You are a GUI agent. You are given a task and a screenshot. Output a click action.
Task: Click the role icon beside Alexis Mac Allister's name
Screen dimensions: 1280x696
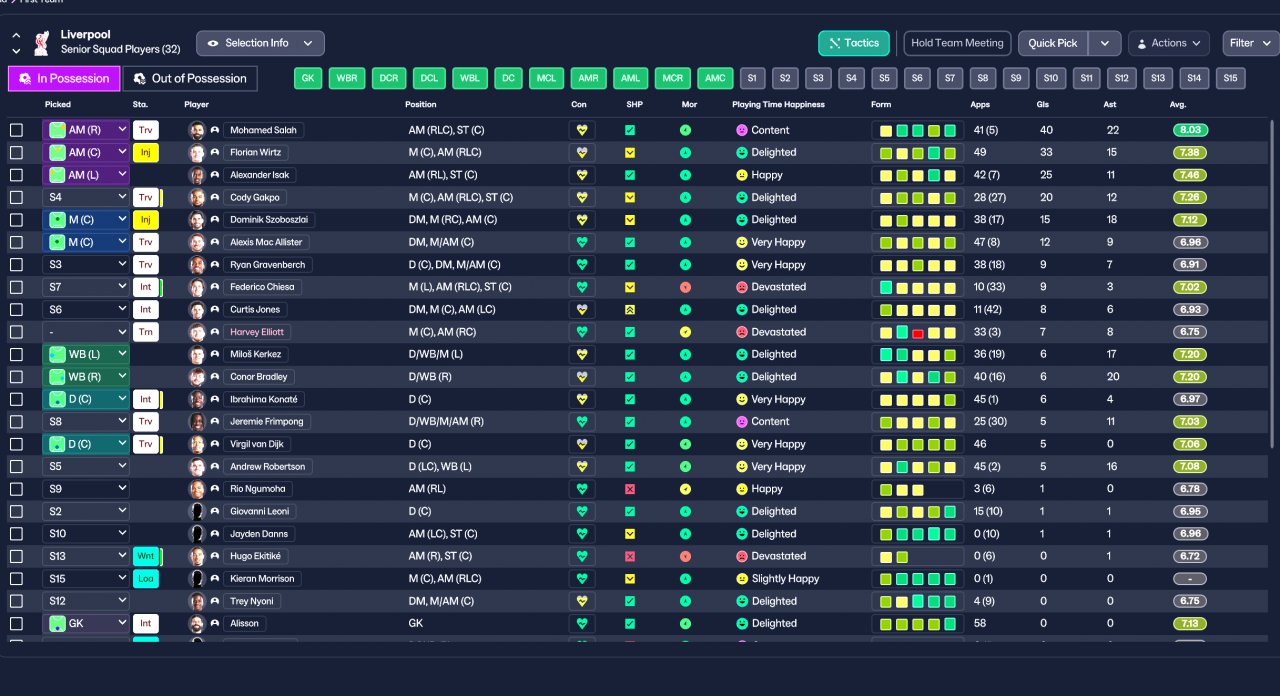(x=215, y=243)
